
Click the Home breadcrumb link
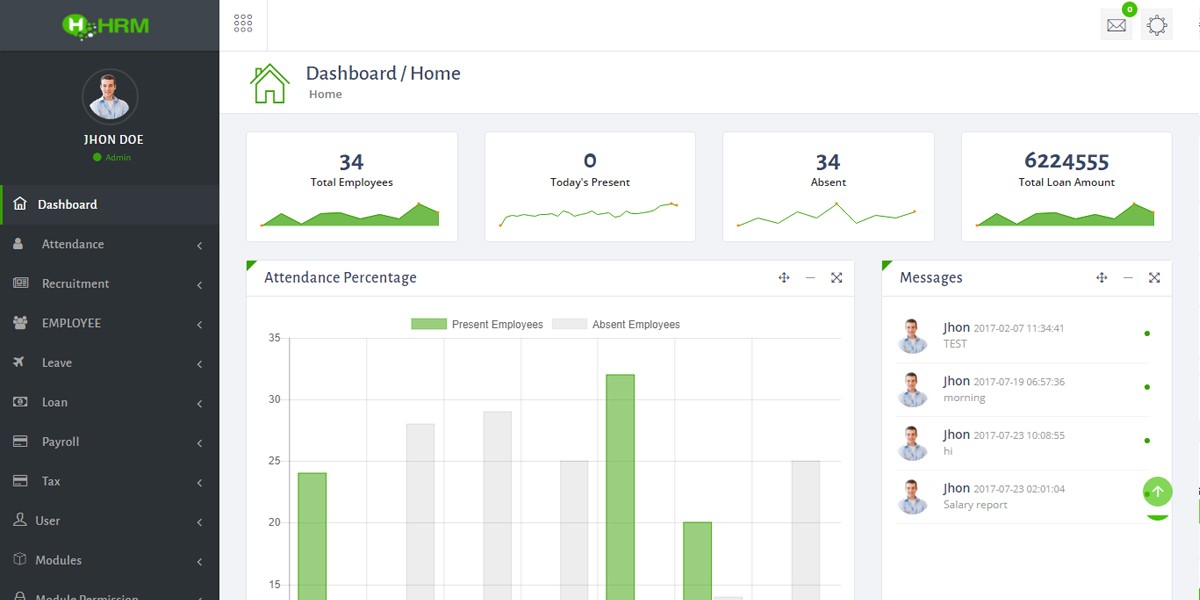[325, 94]
